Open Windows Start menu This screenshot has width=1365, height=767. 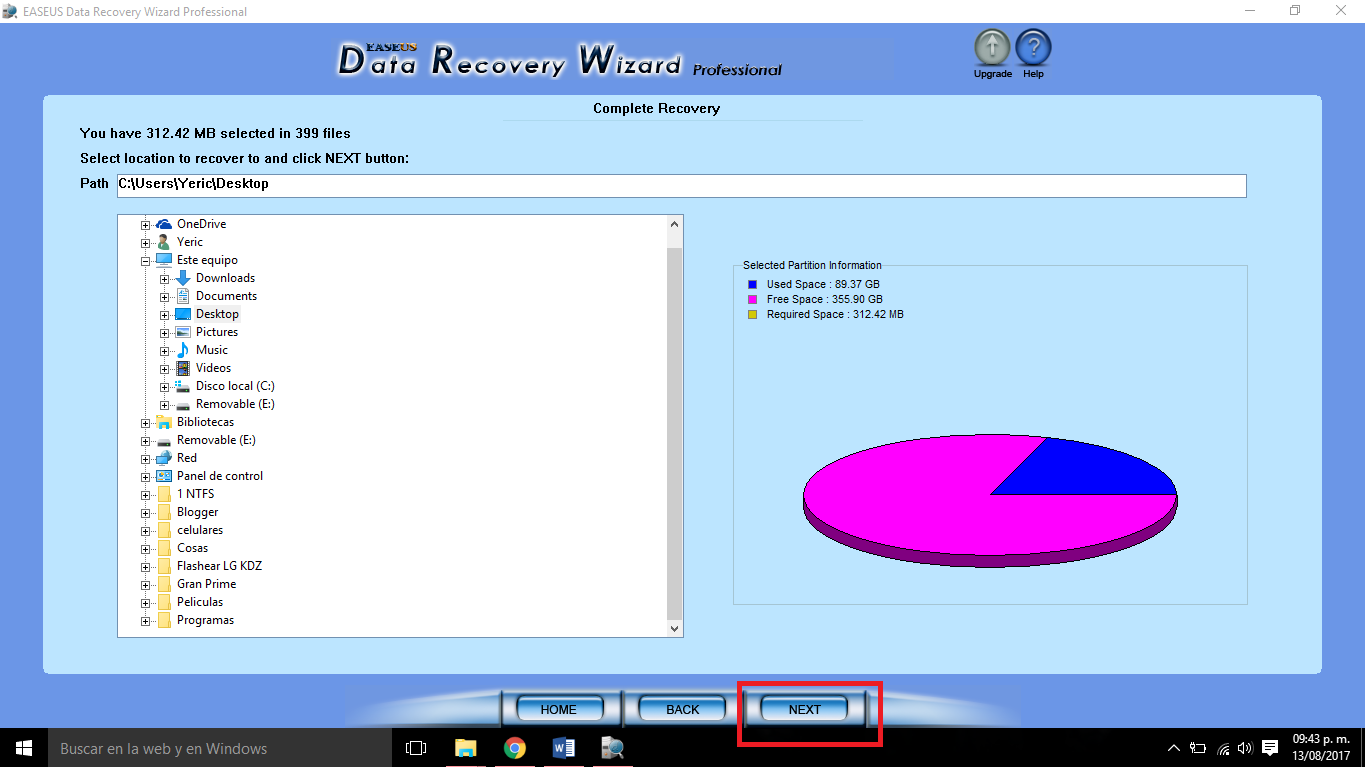tap(24, 748)
